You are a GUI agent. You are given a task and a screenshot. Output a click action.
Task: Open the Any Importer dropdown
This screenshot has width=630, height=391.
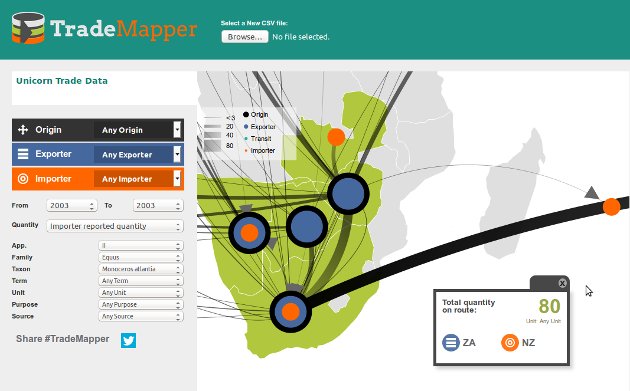click(139, 179)
